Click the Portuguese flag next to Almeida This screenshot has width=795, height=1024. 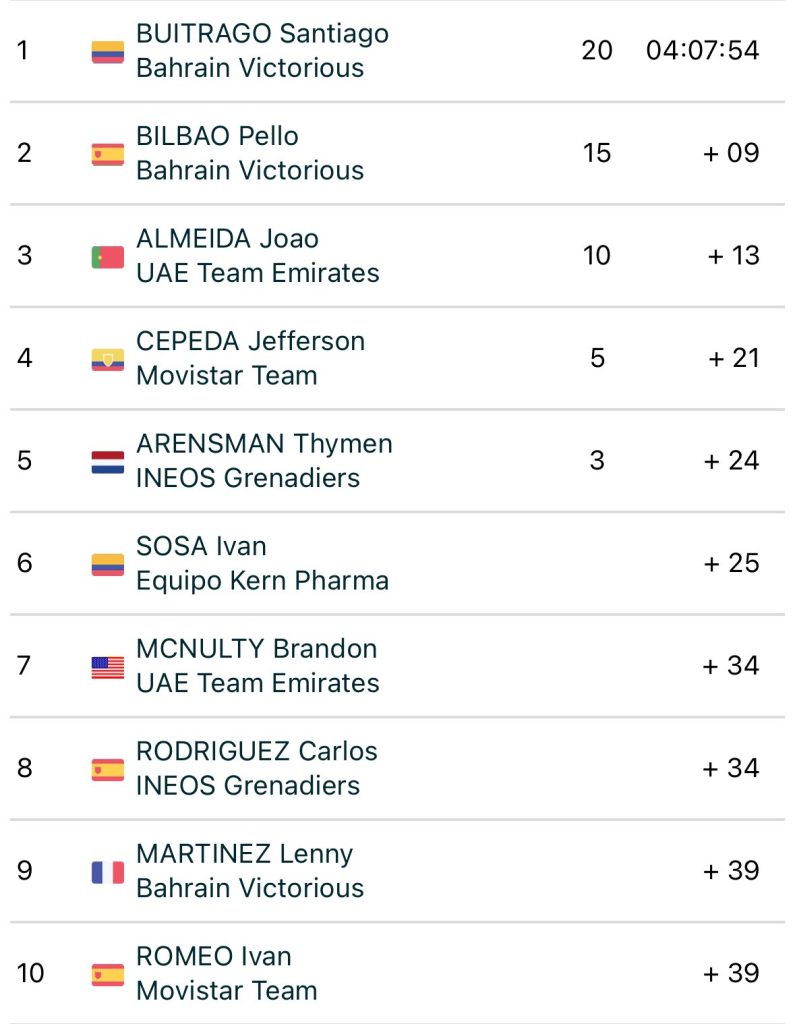pos(107,257)
